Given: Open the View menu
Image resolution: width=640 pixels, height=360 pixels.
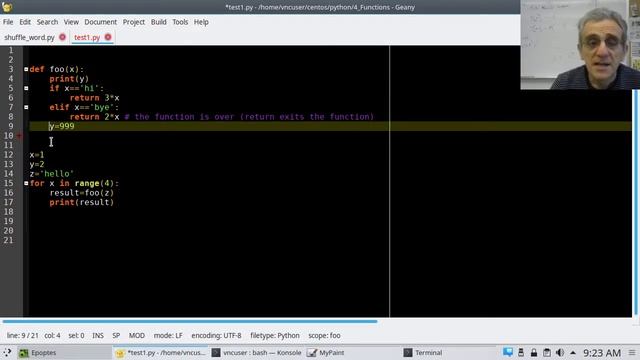Looking at the screenshot, I should [x=71, y=22].
